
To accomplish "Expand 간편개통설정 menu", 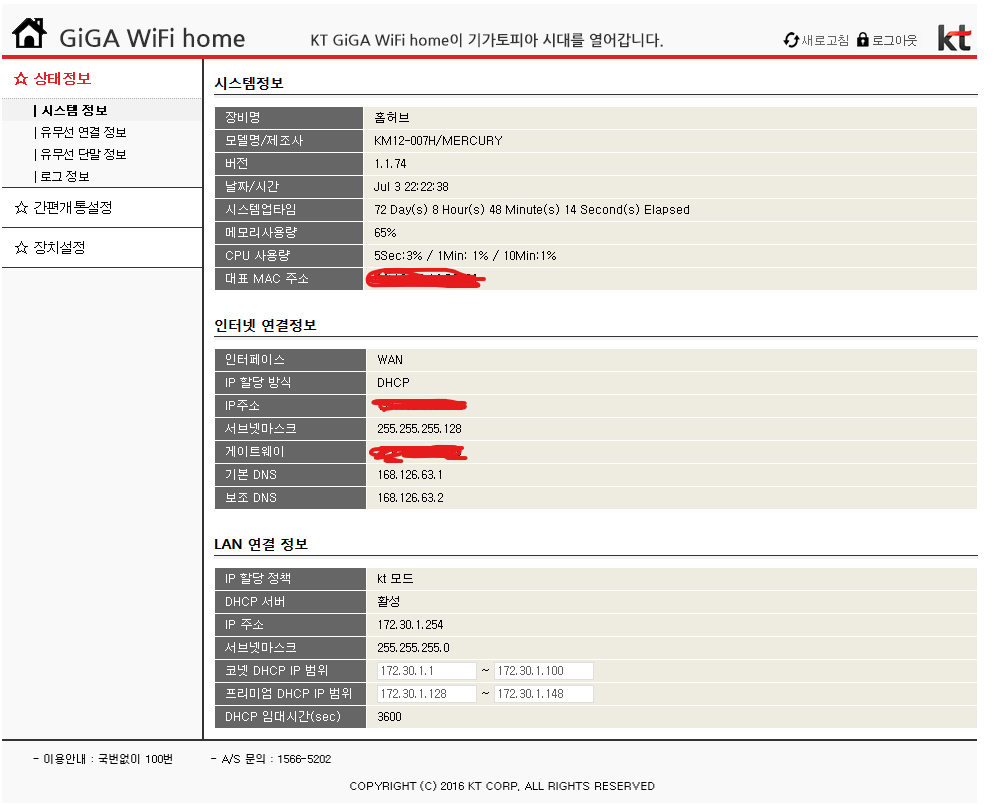I will click(73, 208).
